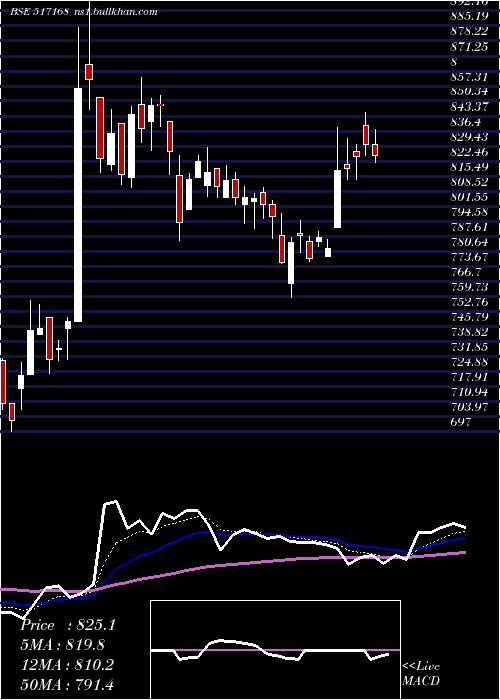Viewport: 500px width, 700px height.
Task: Select the 843.37 price axis label
Action: (470, 107)
